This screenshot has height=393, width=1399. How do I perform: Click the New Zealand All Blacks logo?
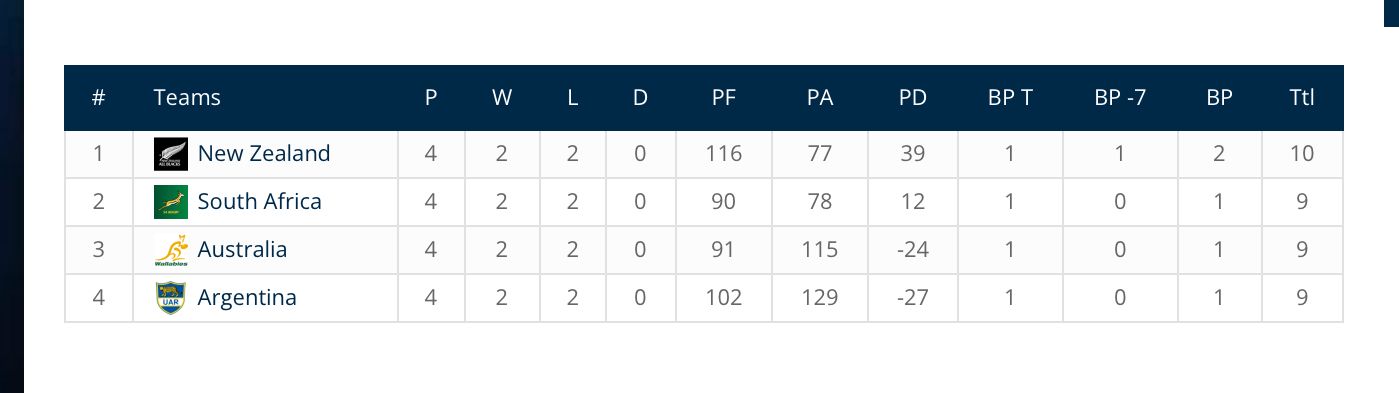click(x=170, y=154)
